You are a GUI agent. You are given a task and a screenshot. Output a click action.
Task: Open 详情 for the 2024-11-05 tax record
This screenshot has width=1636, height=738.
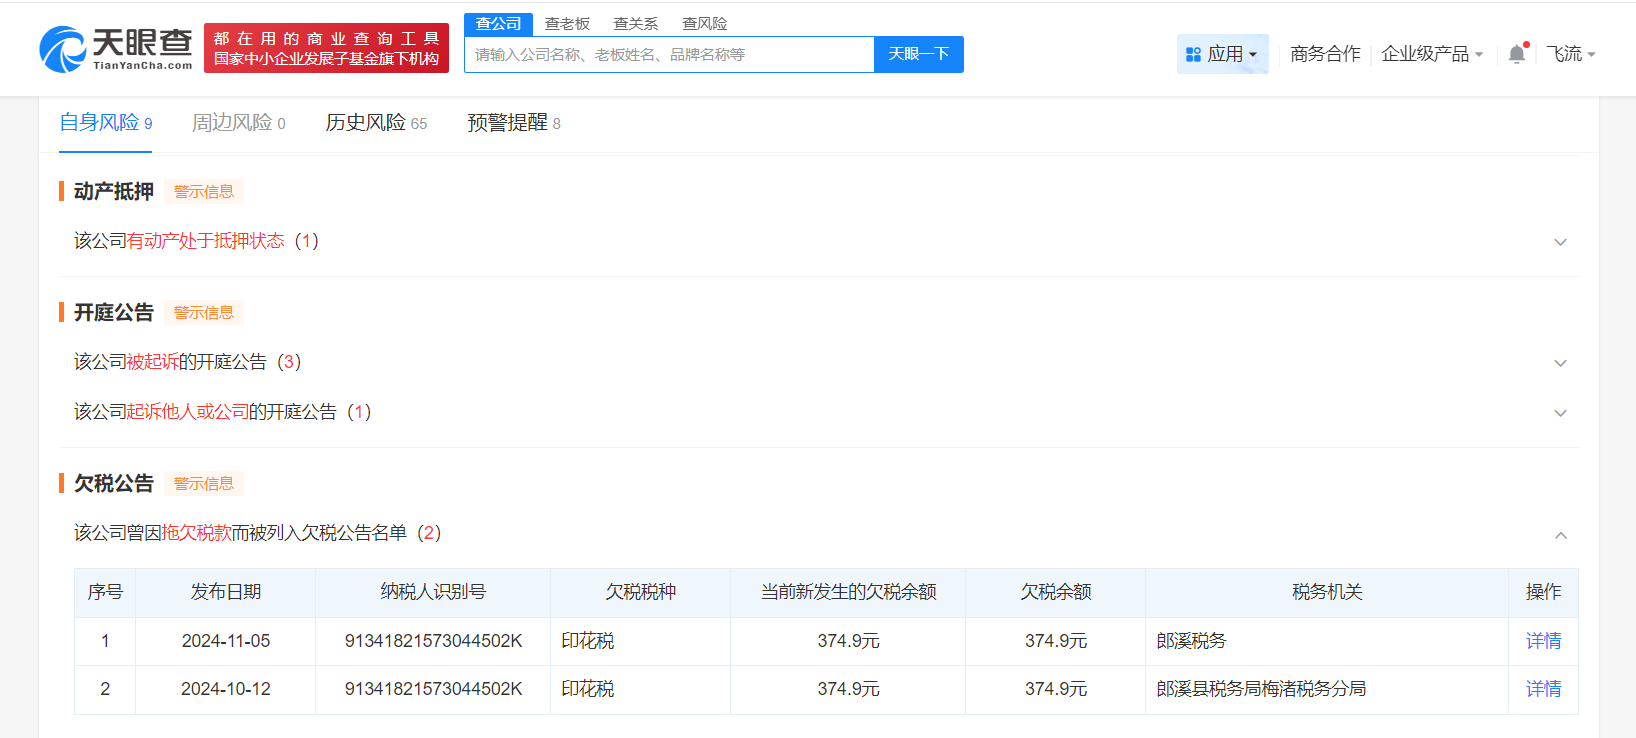(1543, 641)
